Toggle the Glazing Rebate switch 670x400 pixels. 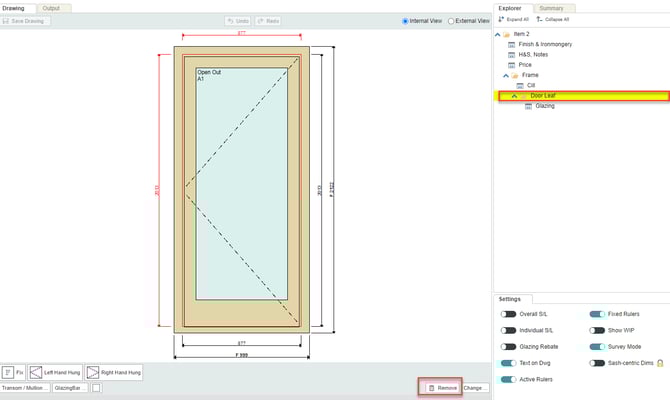509,346
